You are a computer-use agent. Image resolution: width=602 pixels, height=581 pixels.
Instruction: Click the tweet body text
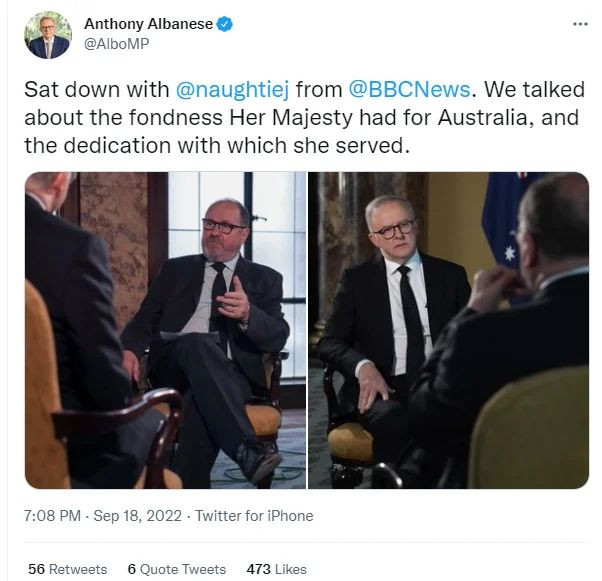(x=304, y=118)
